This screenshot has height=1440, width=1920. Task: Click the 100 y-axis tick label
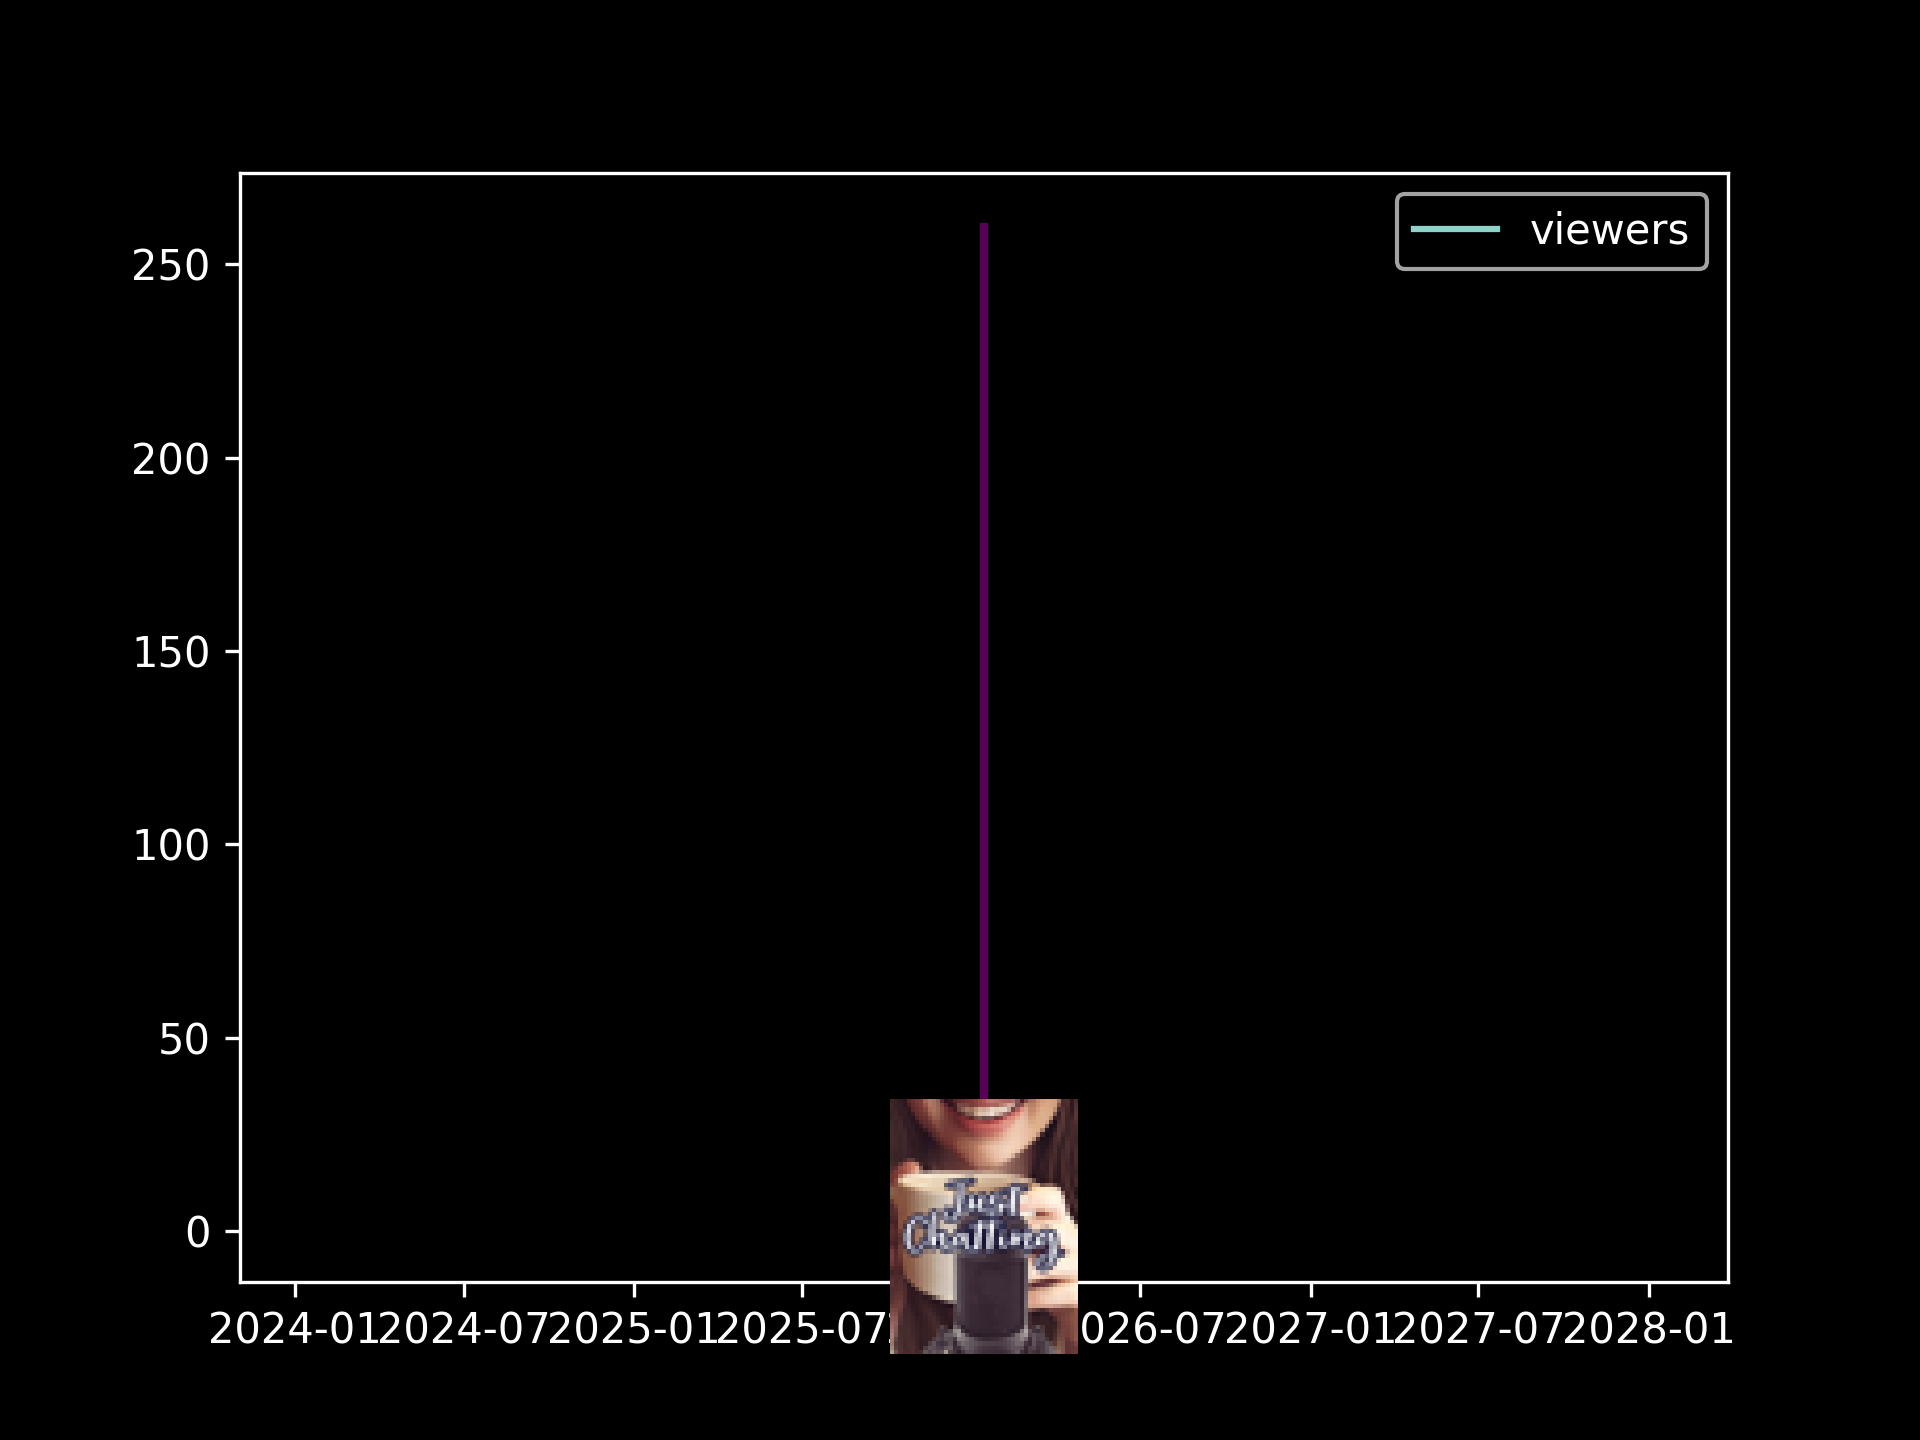(170, 847)
